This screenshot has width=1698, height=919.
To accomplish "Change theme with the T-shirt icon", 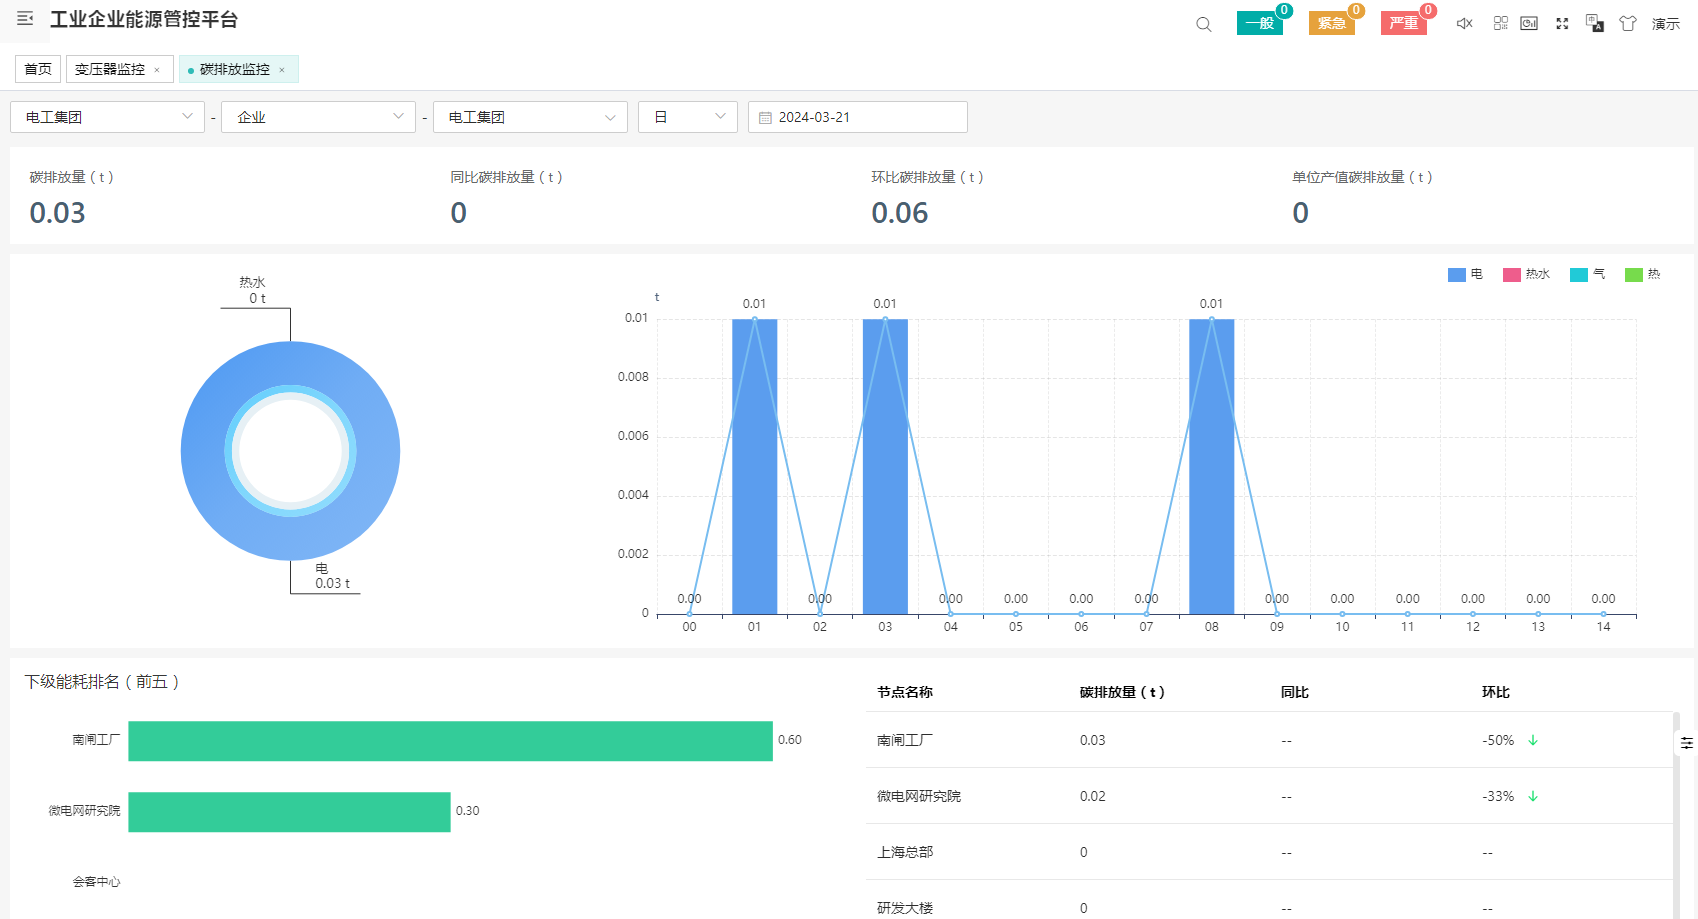I will (x=1628, y=23).
